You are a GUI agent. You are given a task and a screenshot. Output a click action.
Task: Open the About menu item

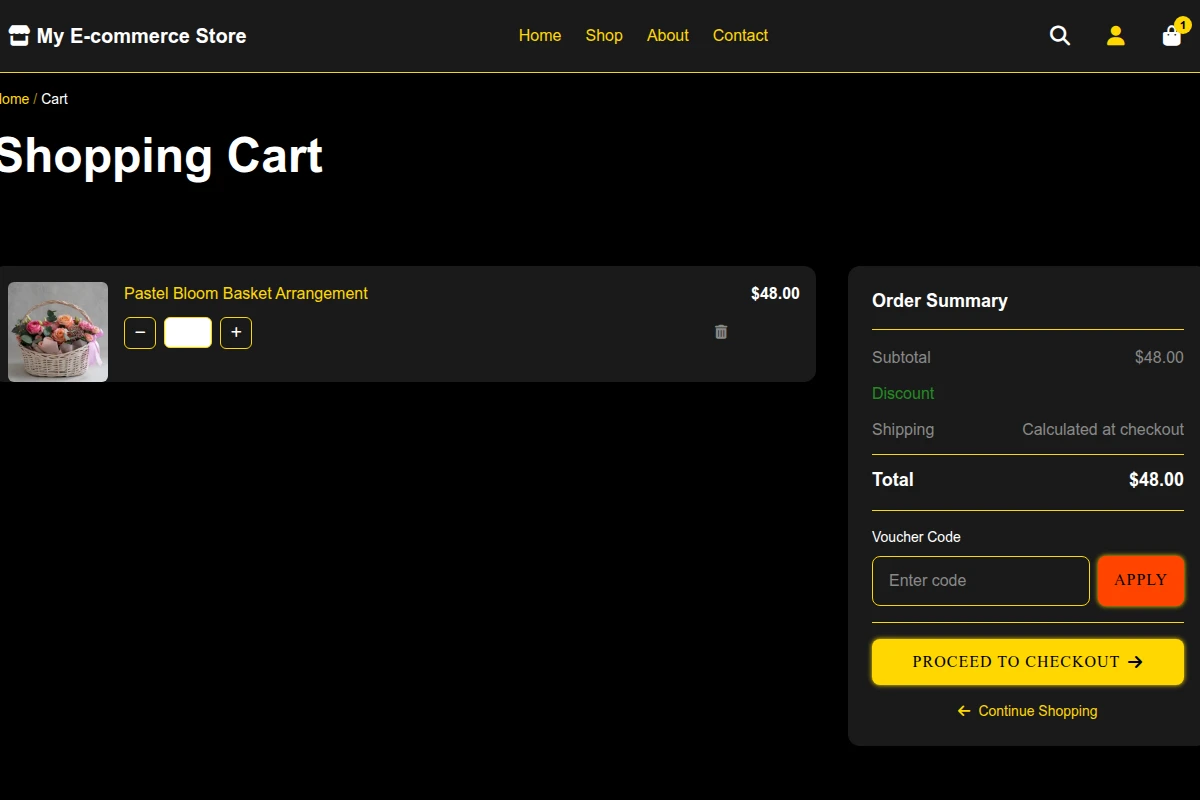pos(668,36)
